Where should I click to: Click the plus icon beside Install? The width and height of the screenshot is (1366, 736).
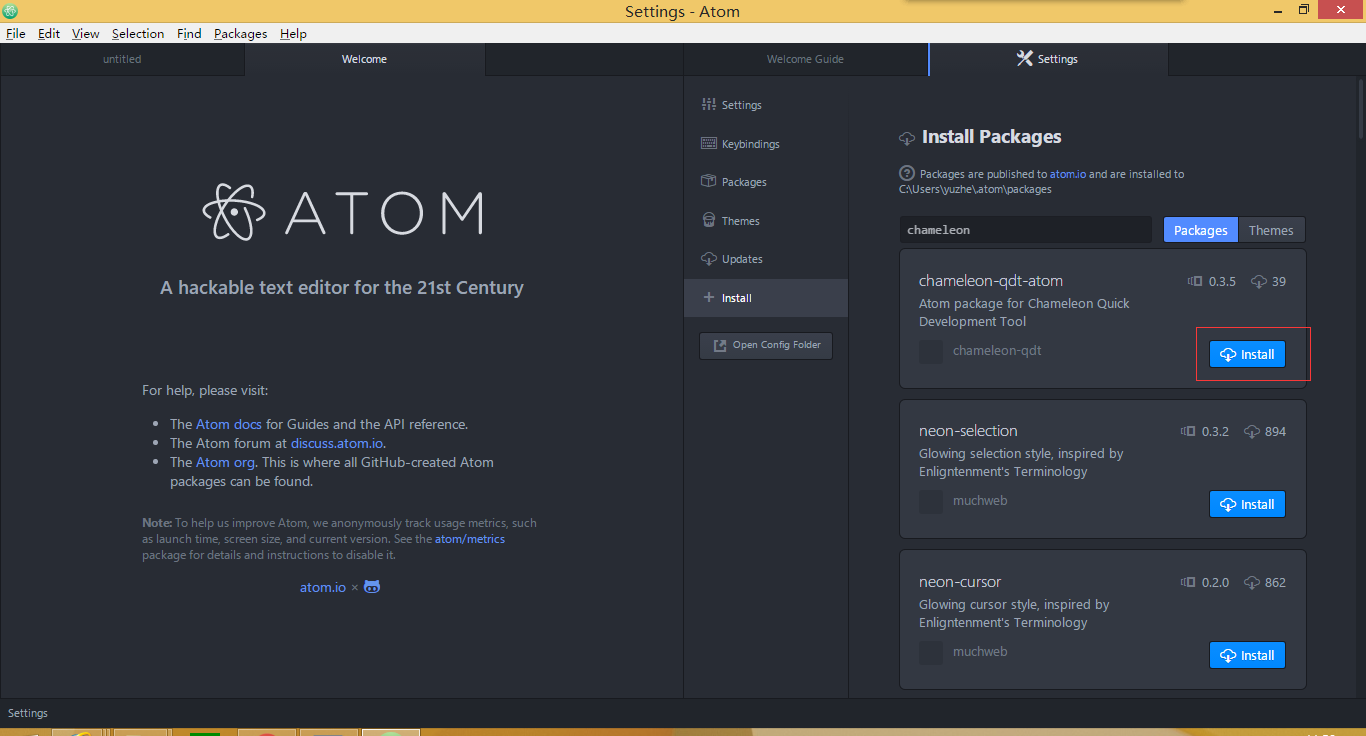click(709, 297)
